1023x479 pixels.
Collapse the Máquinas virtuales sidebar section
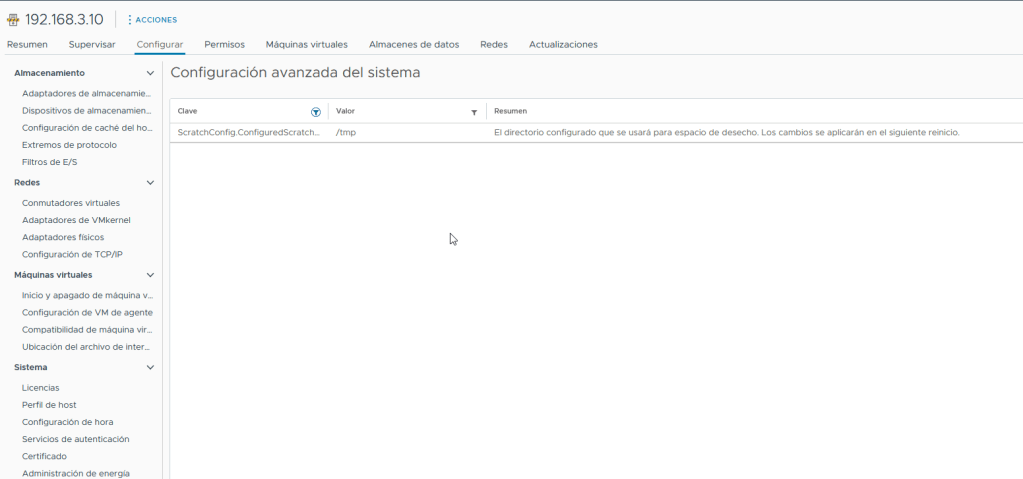(x=150, y=275)
